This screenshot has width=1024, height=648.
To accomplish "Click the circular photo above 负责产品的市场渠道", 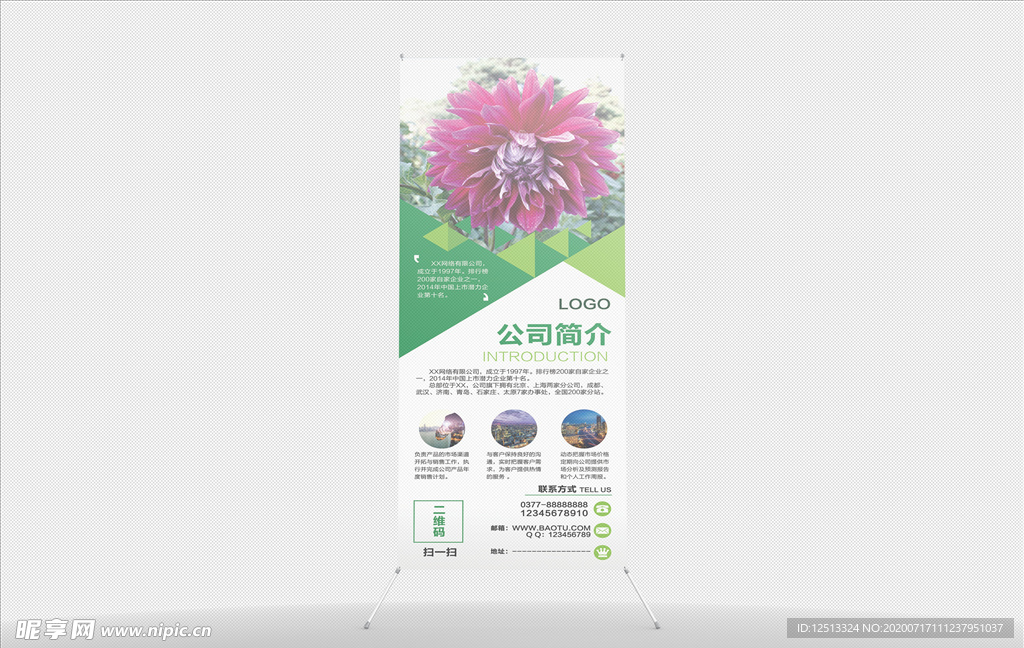I will point(442,429).
